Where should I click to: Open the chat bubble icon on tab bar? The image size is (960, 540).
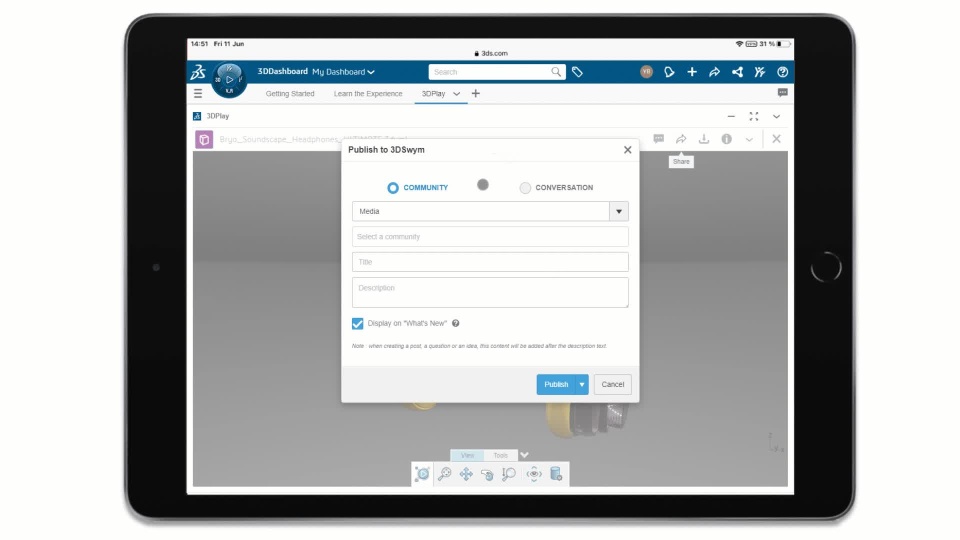[x=782, y=92]
